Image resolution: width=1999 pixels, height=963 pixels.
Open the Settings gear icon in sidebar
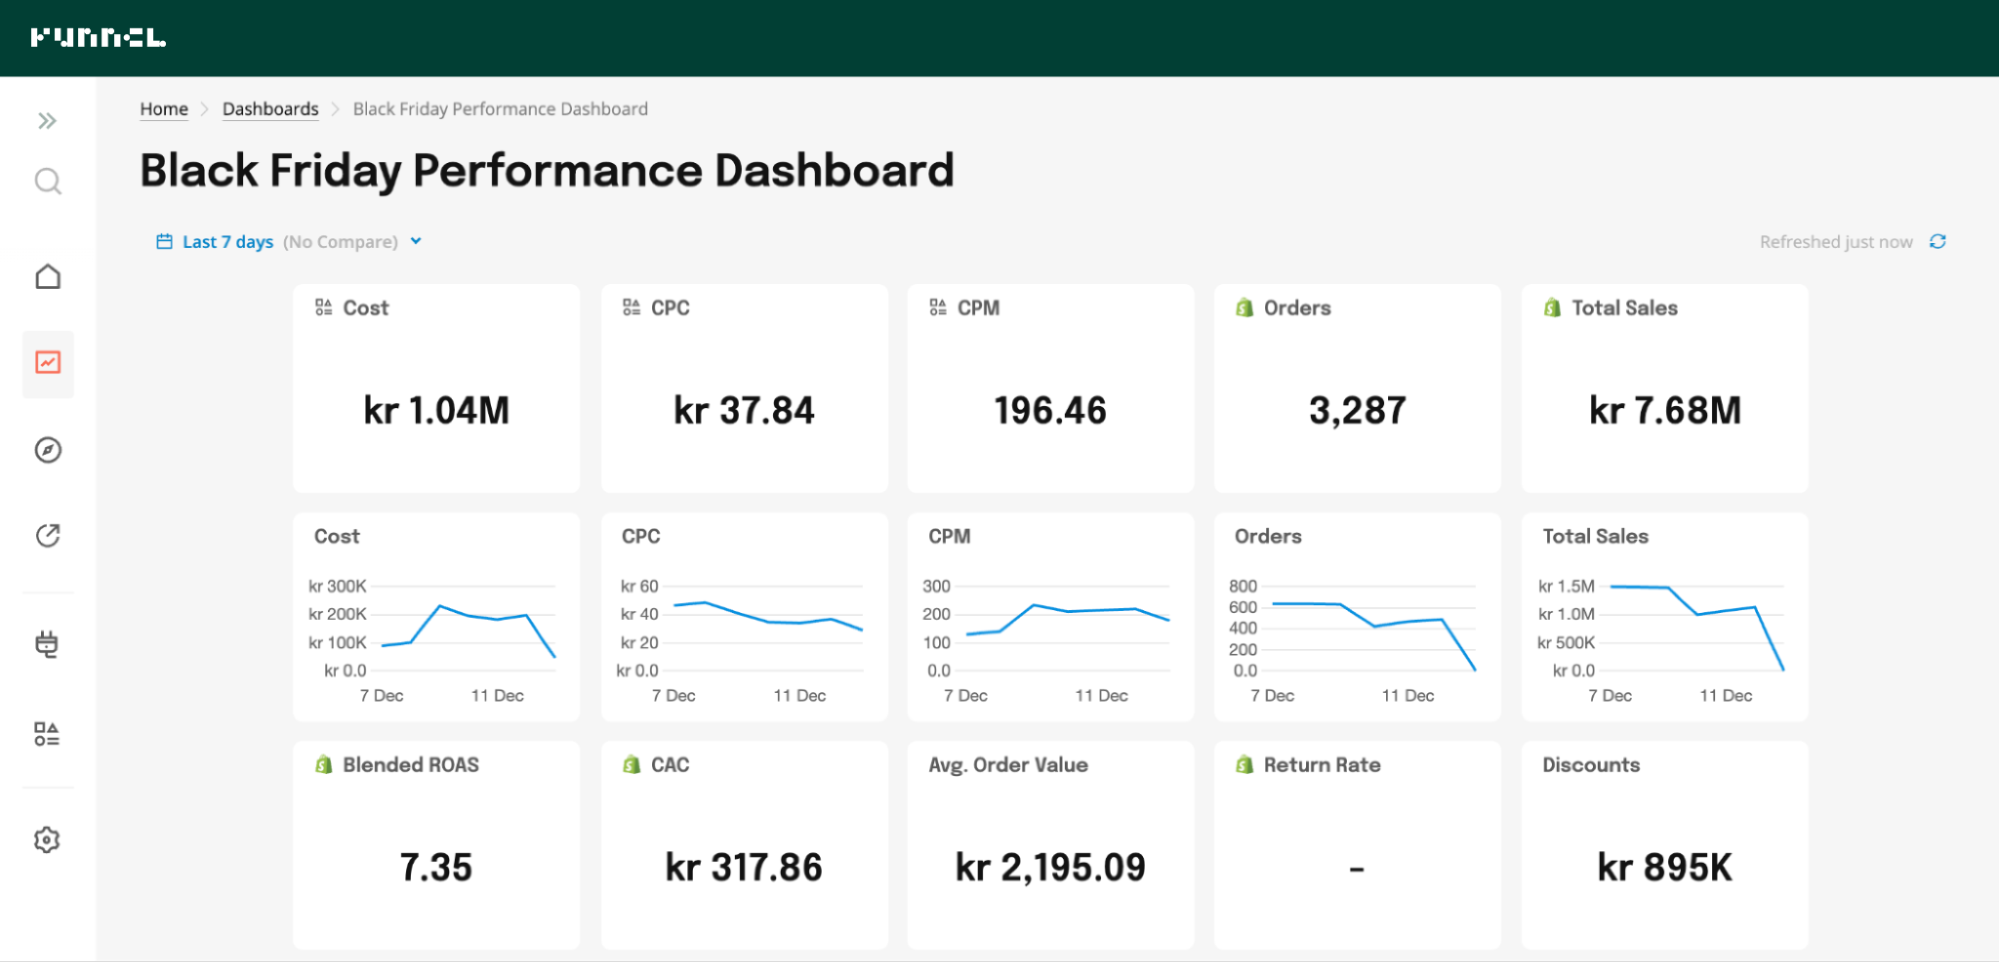point(47,839)
